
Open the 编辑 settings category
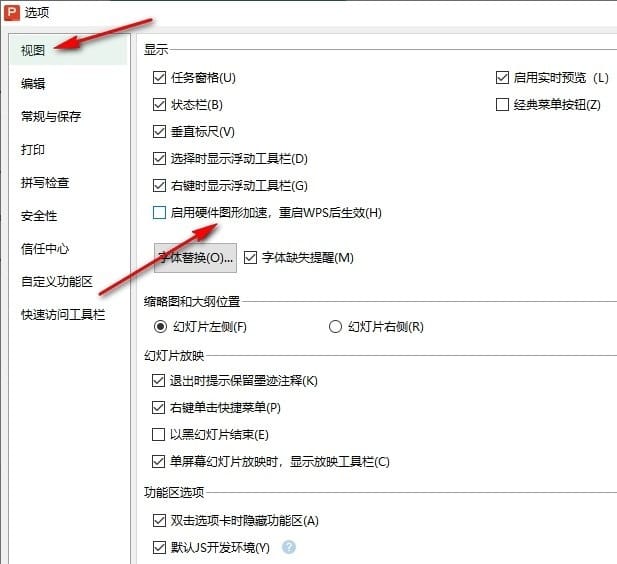click(33, 83)
